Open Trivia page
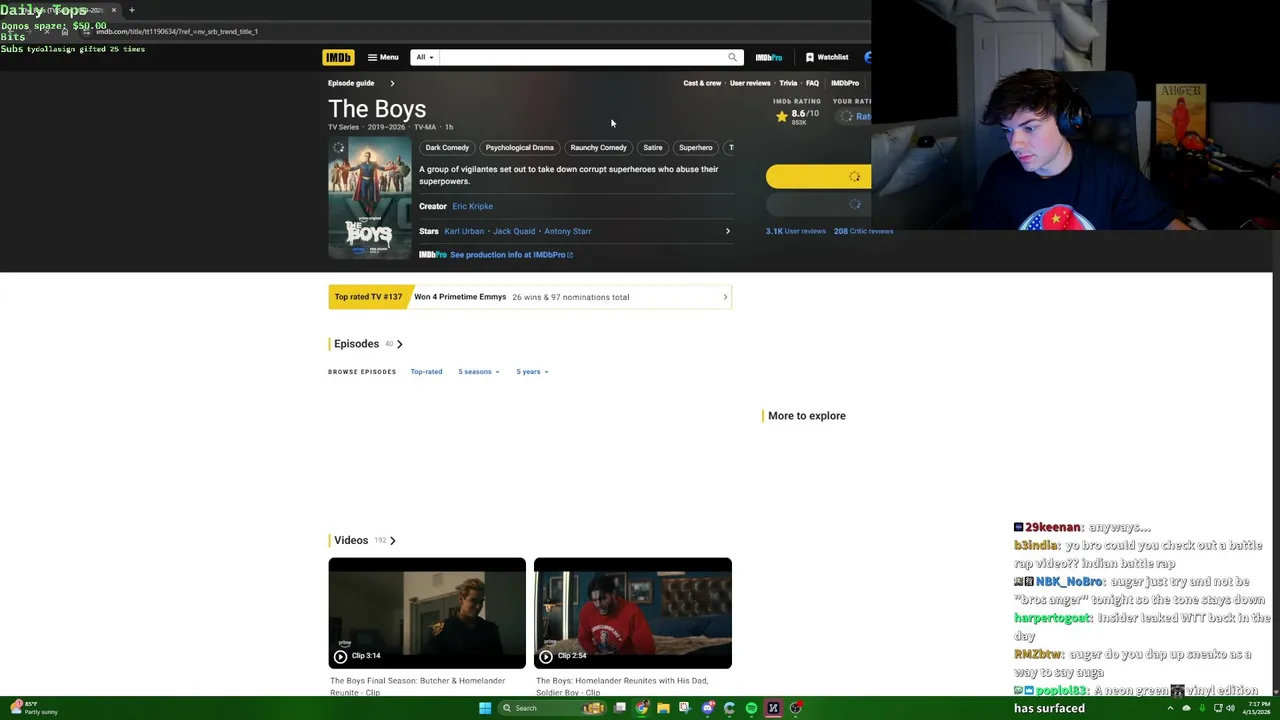Image resolution: width=1280 pixels, height=720 pixels. (788, 83)
